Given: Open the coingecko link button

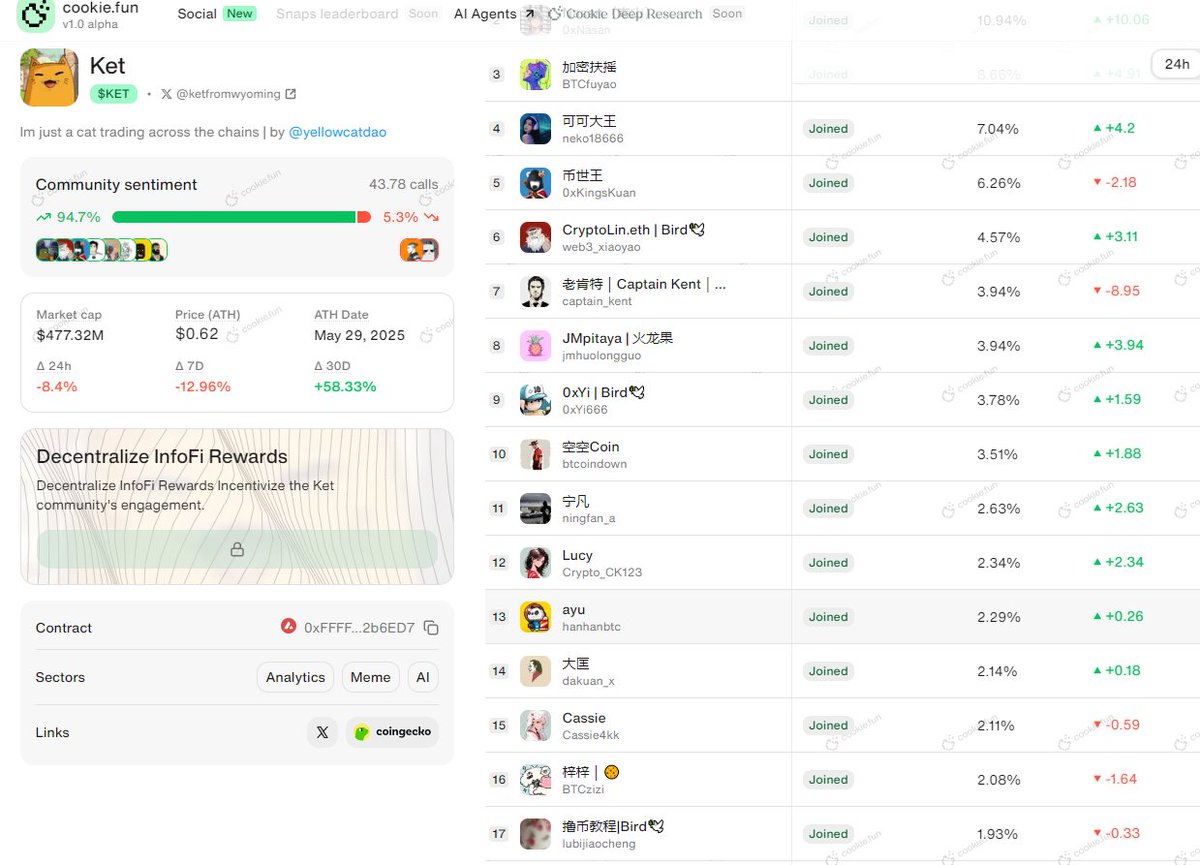Looking at the screenshot, I should point(392,732).
